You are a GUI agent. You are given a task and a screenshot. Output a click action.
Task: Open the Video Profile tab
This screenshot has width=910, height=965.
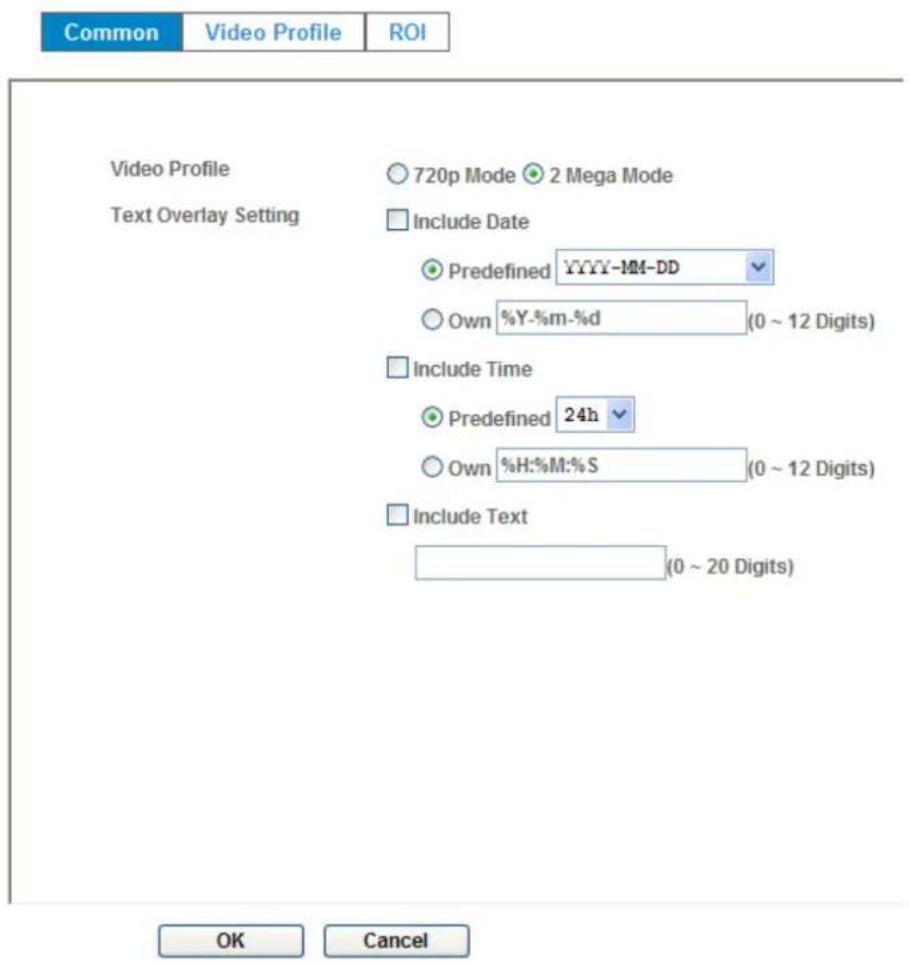(273, 32)
